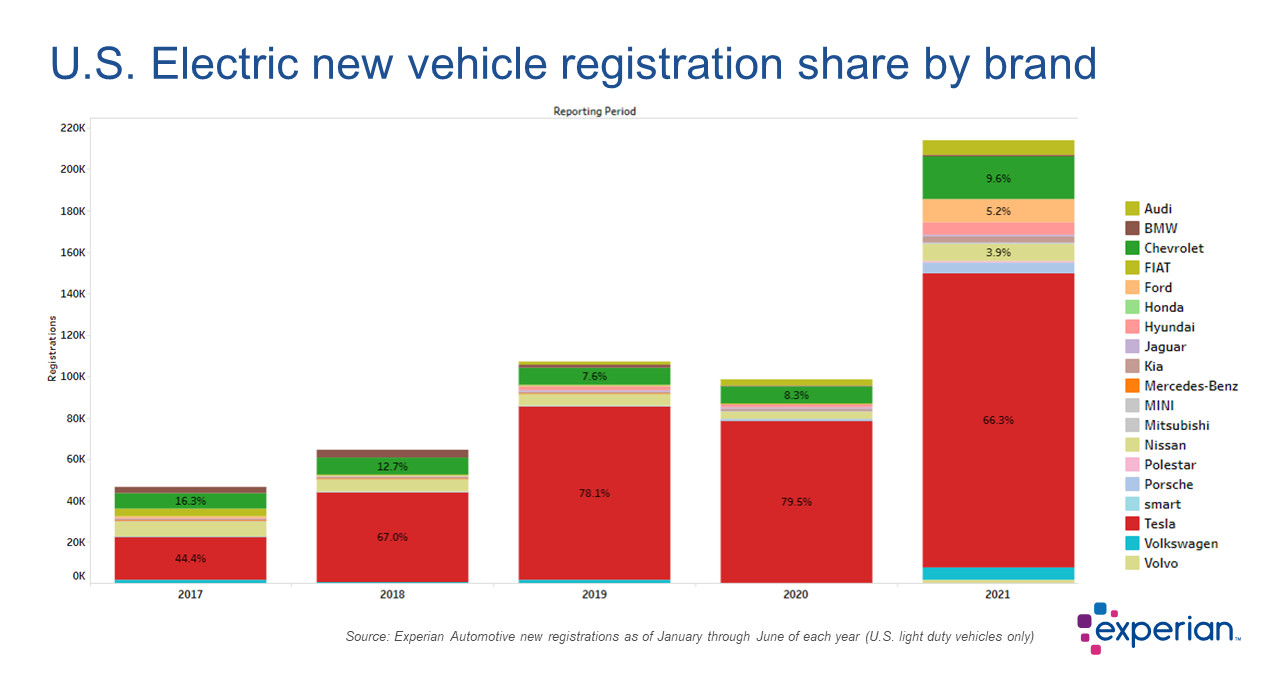Select the 12.7% Chevrolet segment in 2018
The height and width of the screenshot is (675, 1263).
[x=392, y=466]
